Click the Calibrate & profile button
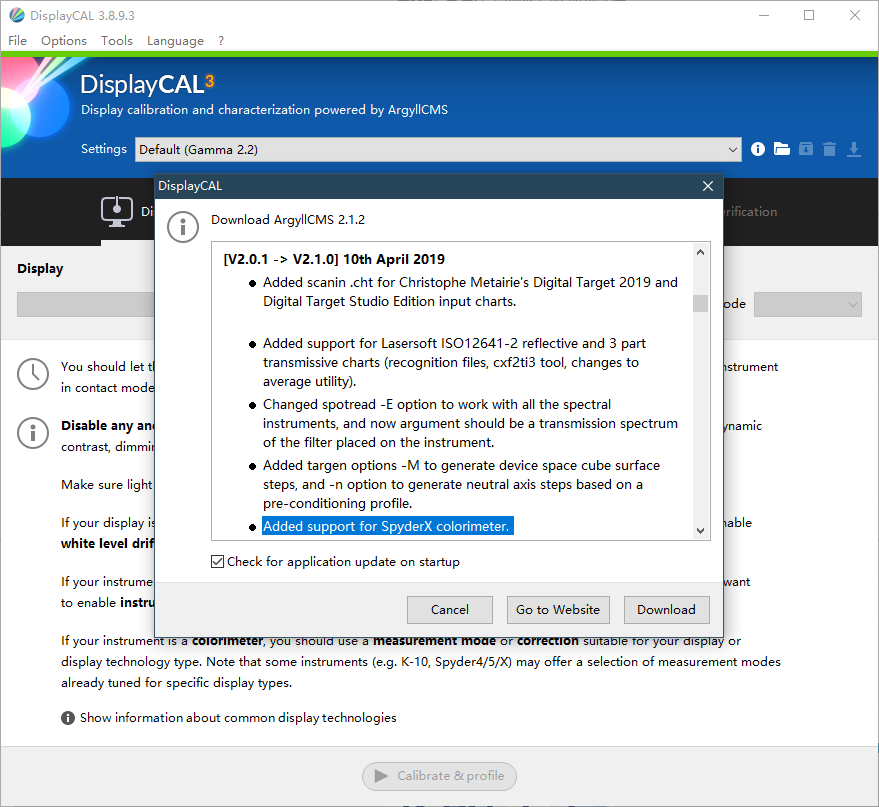 (x=439, y=776)
